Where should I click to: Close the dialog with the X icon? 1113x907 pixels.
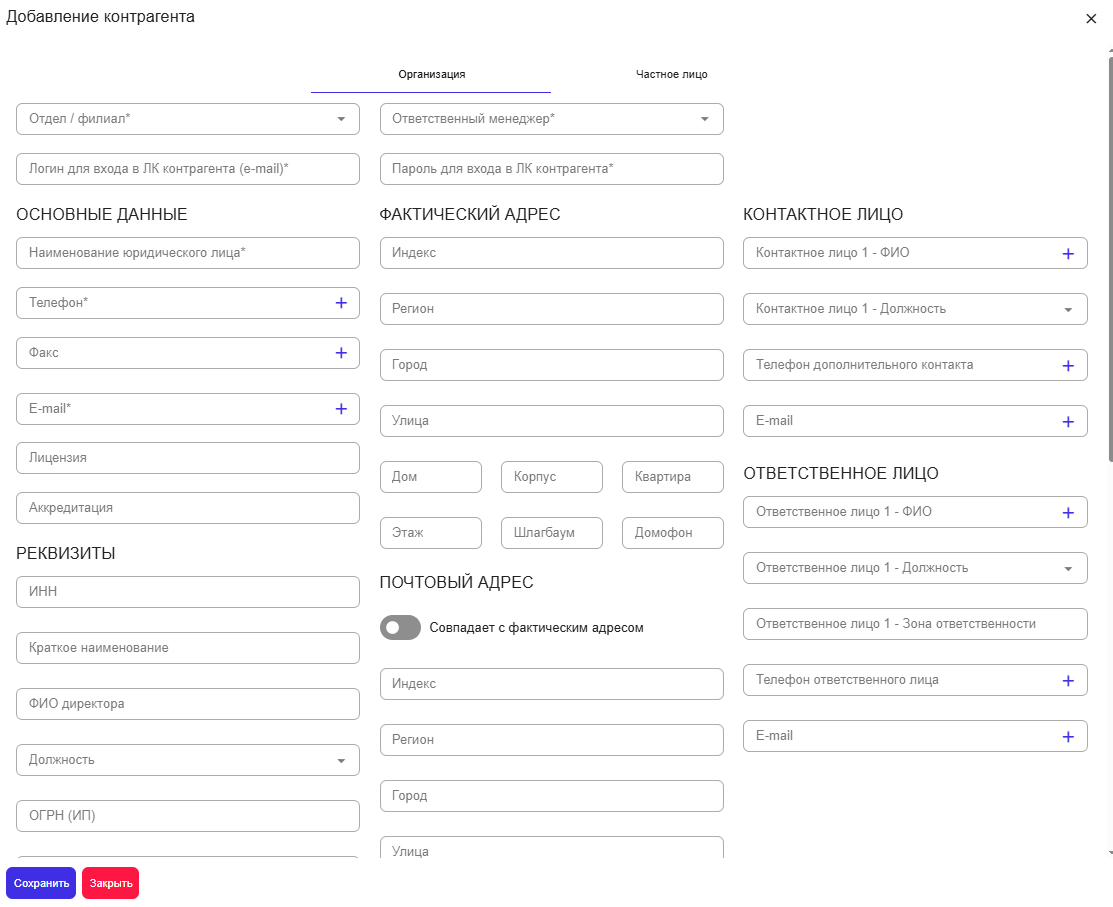[1091, 19]
